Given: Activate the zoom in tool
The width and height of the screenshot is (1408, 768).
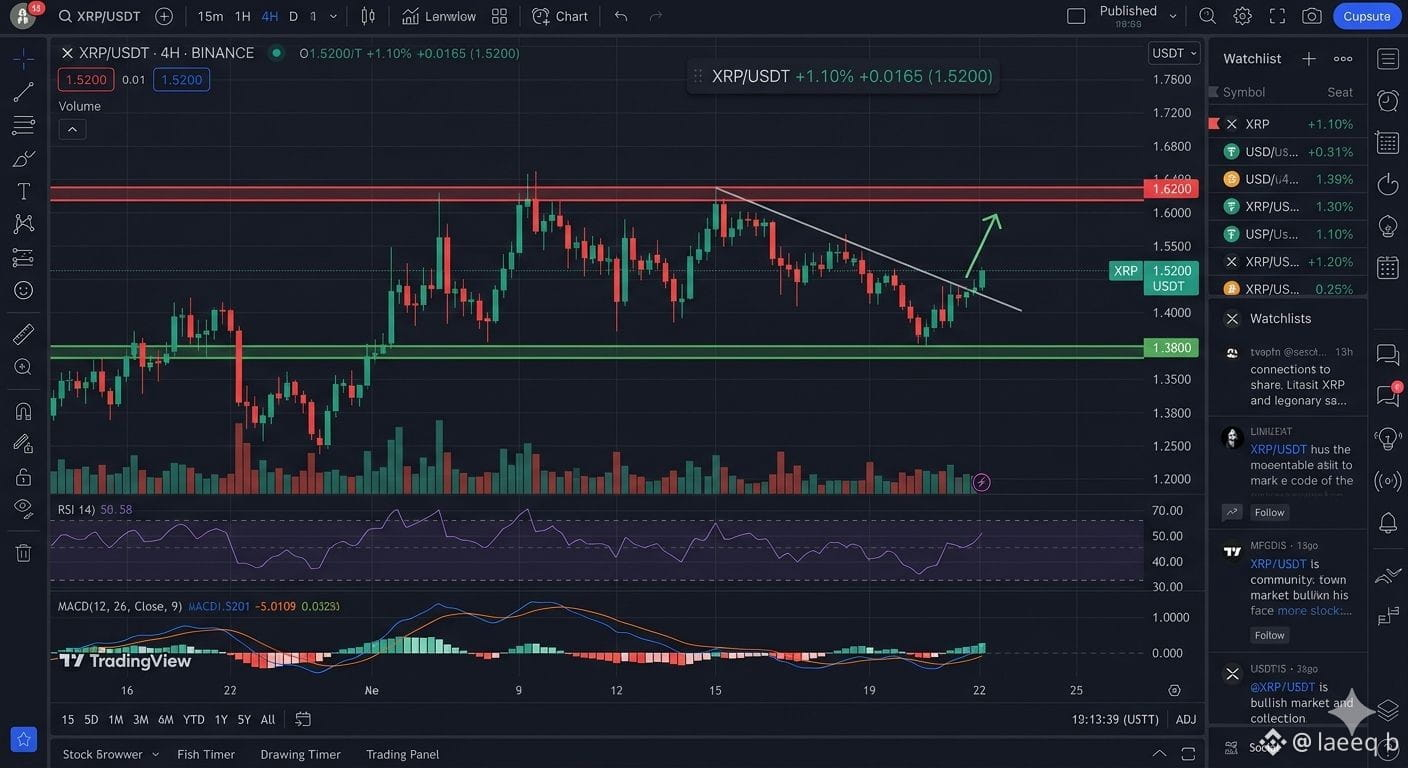Looking at the screenshot, I should (x=23, y=367).
